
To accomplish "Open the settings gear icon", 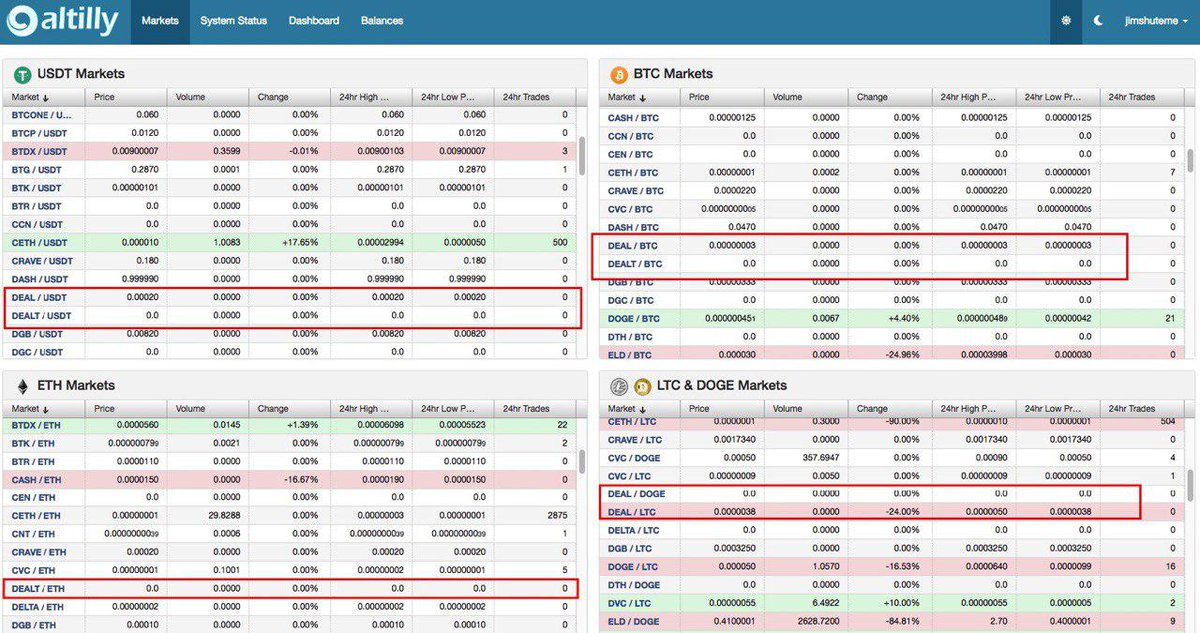I will pos(1066,21).
